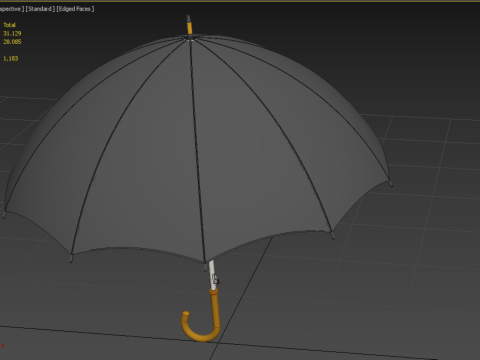Click the "28.085" statistics value

point(12,42)
